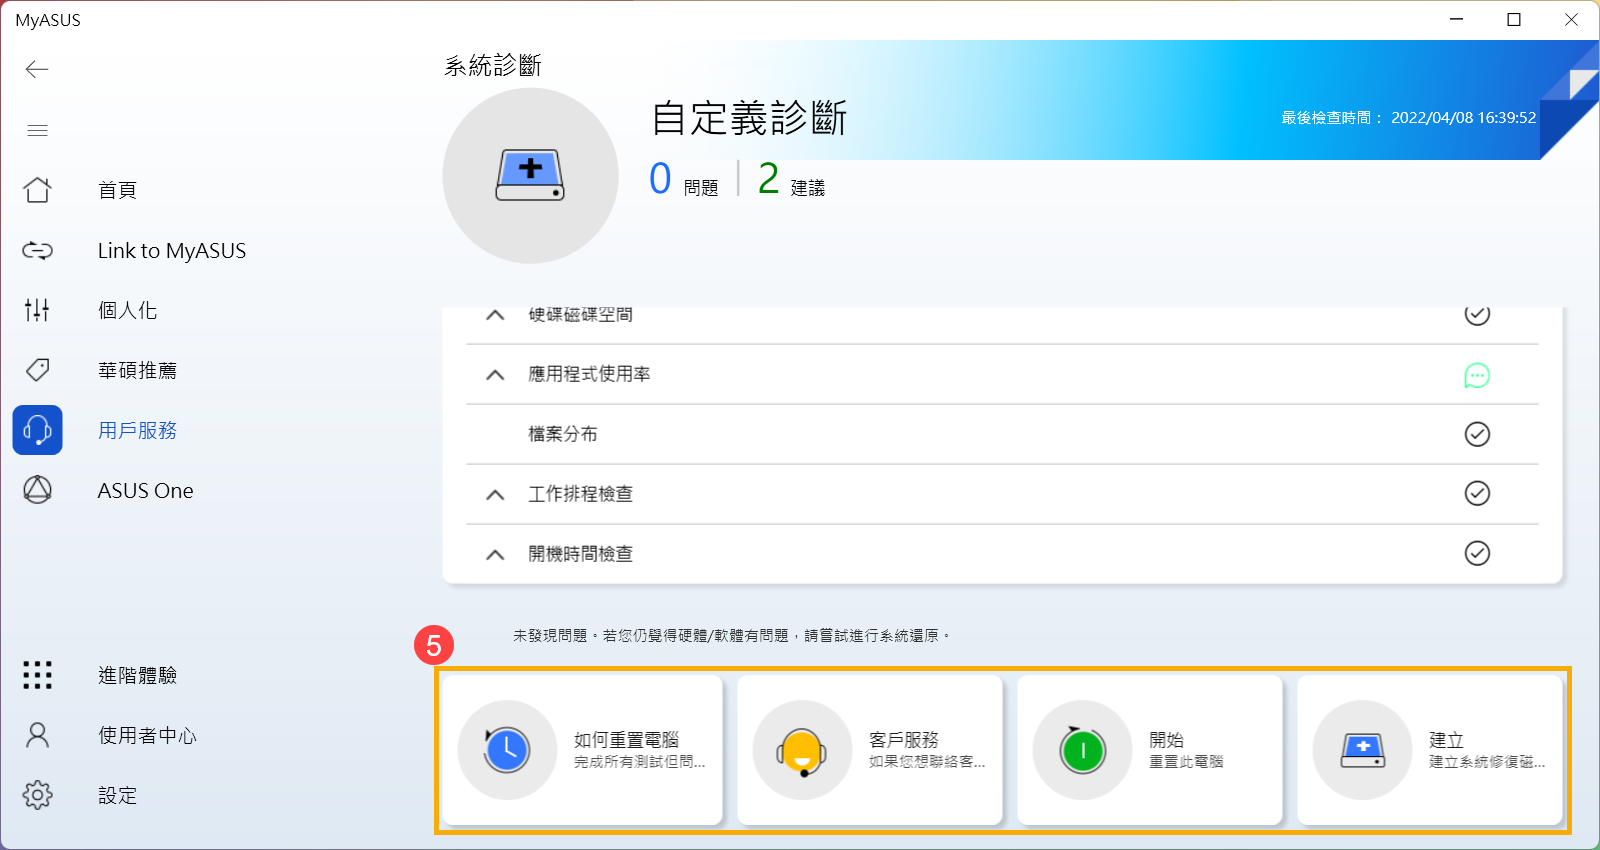The height and width of the screenshot is (850, 1600).
Task: Click the 0 問題 count
Action: 684,180
